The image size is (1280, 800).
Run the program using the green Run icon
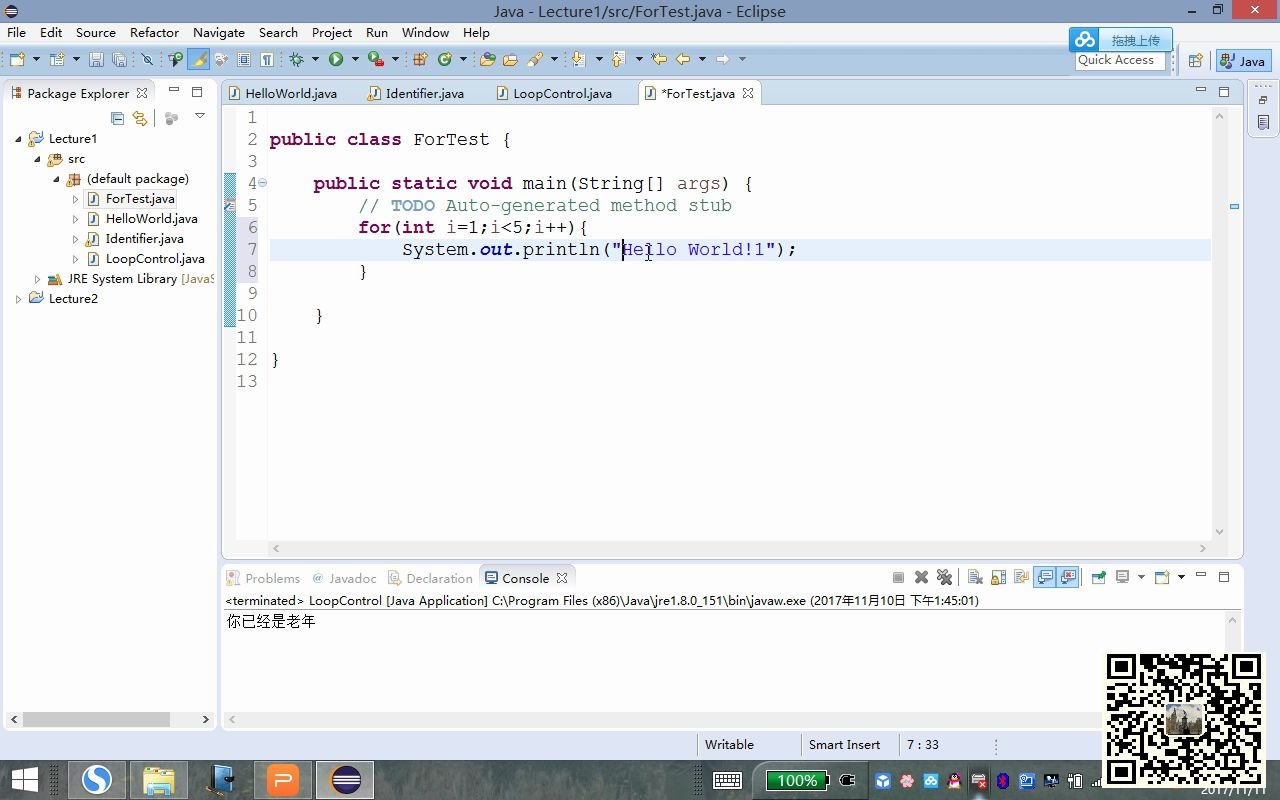[336, 59]
